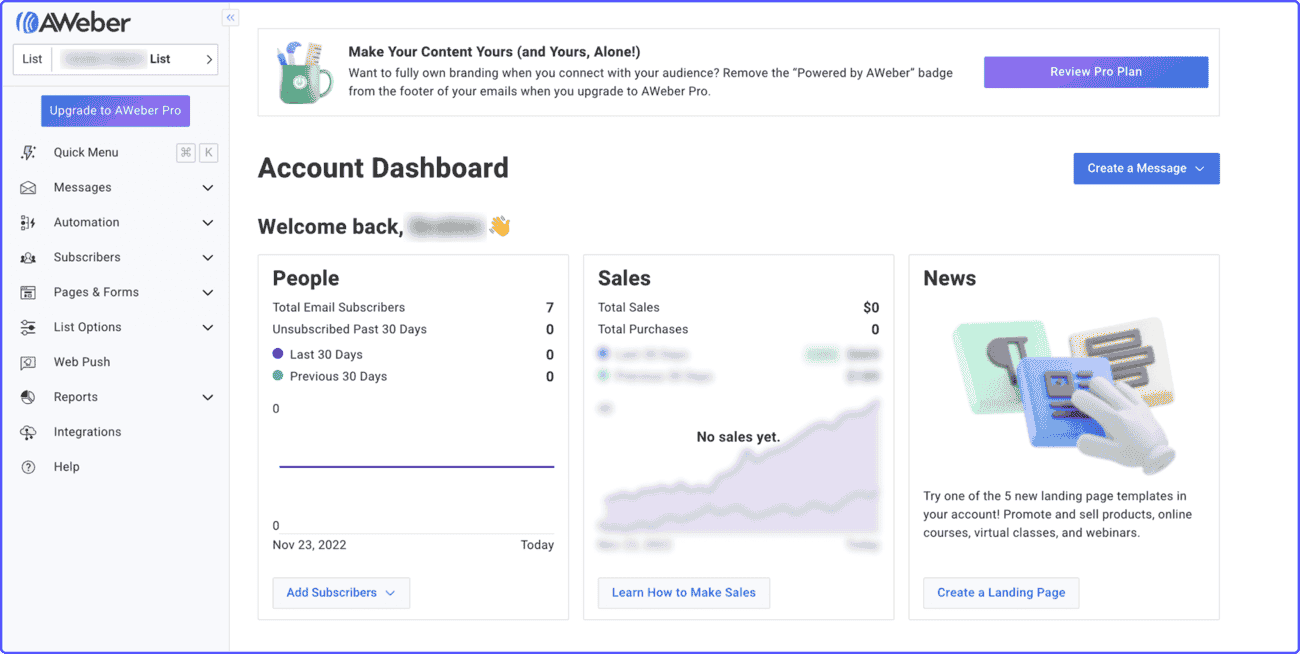Open the Create a Message dropdown

(x=1146, y=168)
